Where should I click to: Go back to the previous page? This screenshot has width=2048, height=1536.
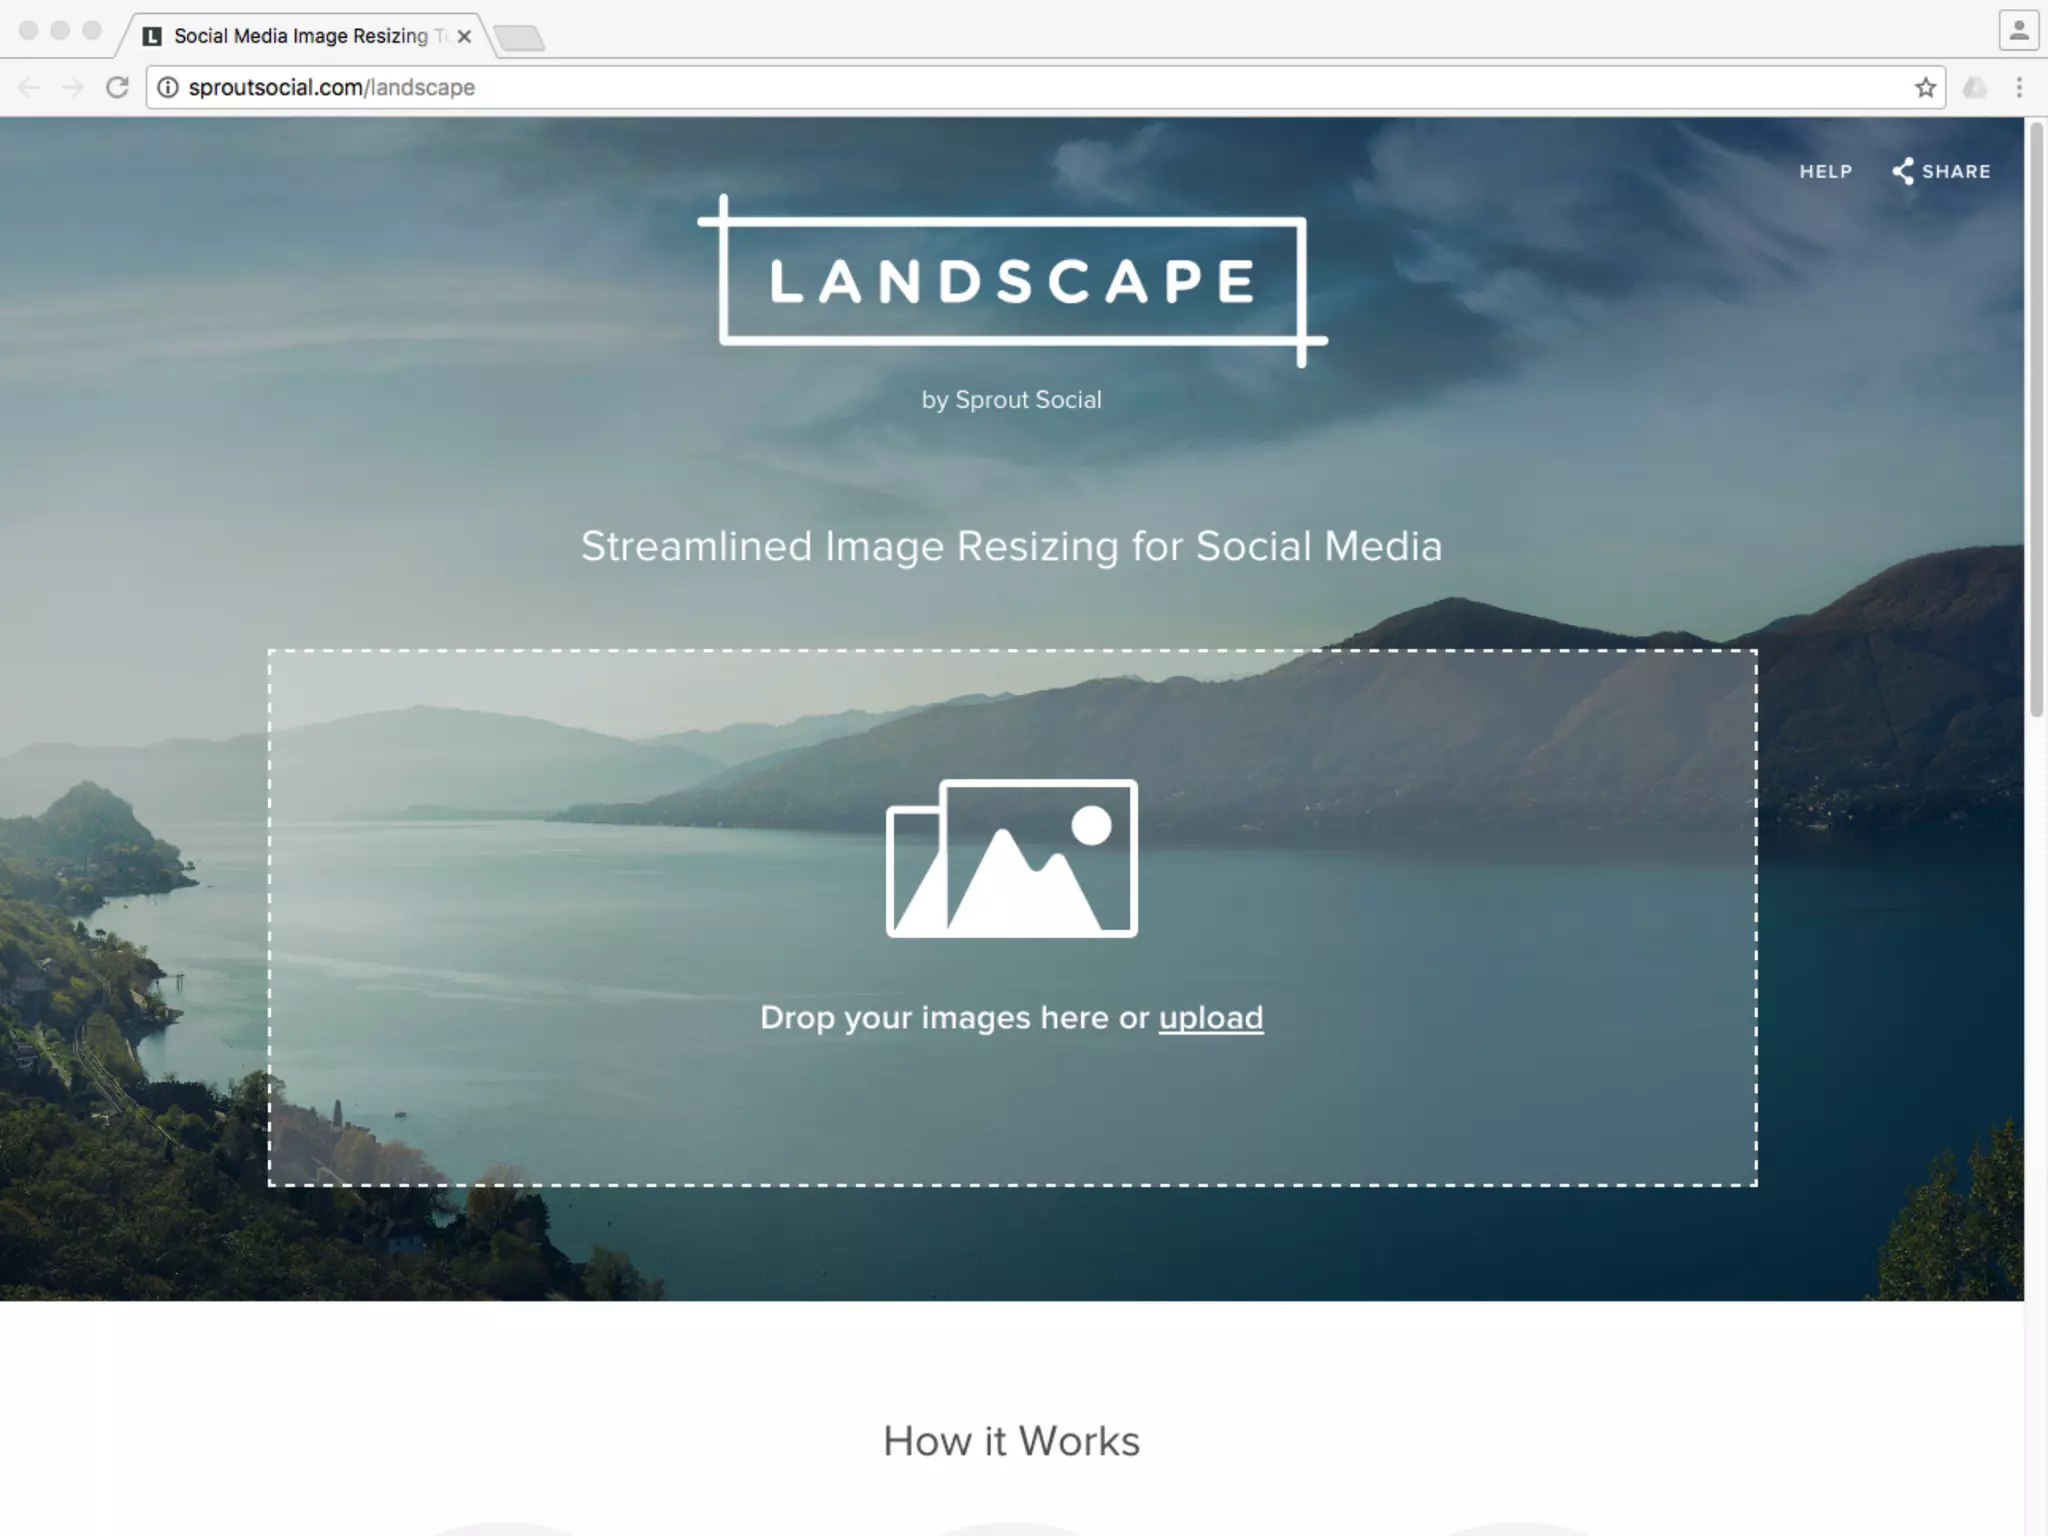(x=29, y=88)
